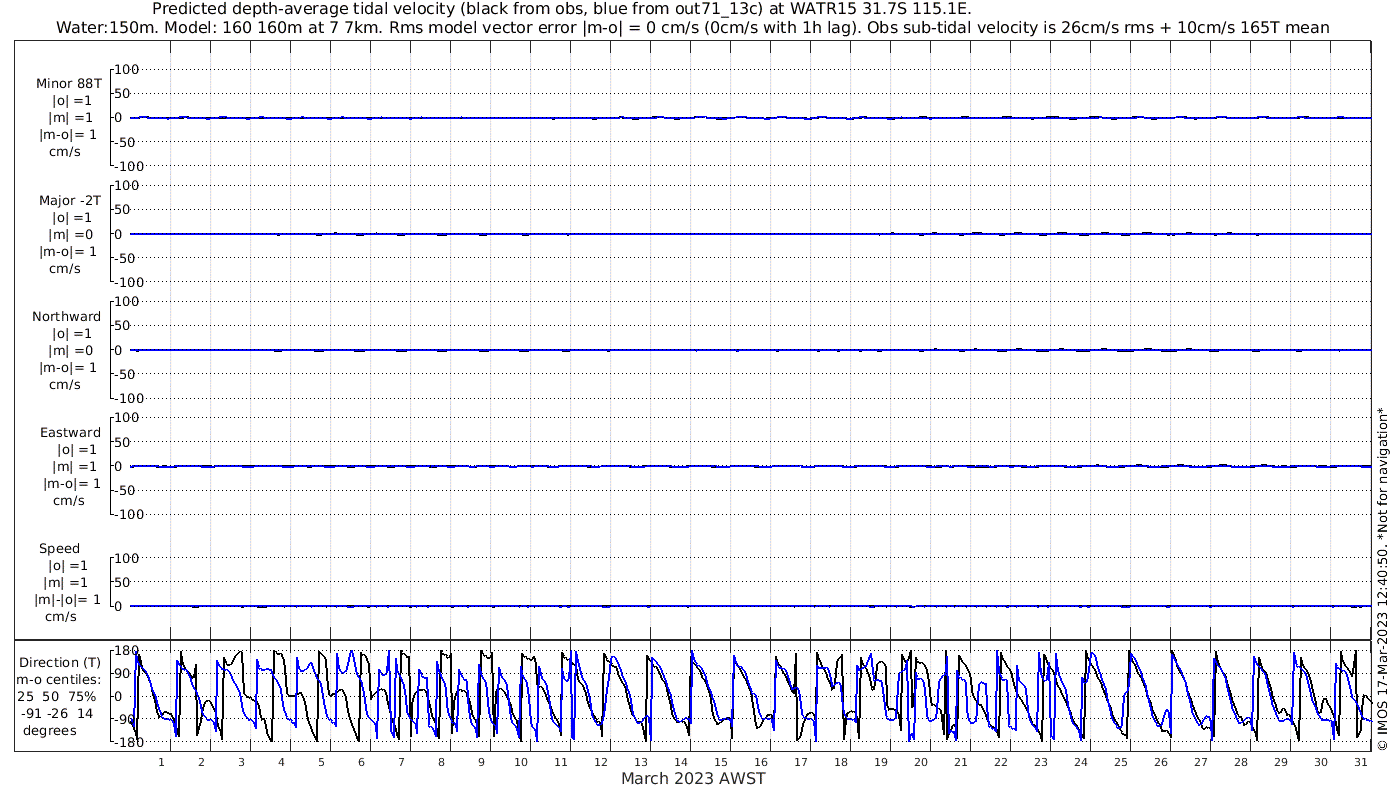Click day 28 on the date axis
Screen dimensions: 1400x800
(1241, 762)
